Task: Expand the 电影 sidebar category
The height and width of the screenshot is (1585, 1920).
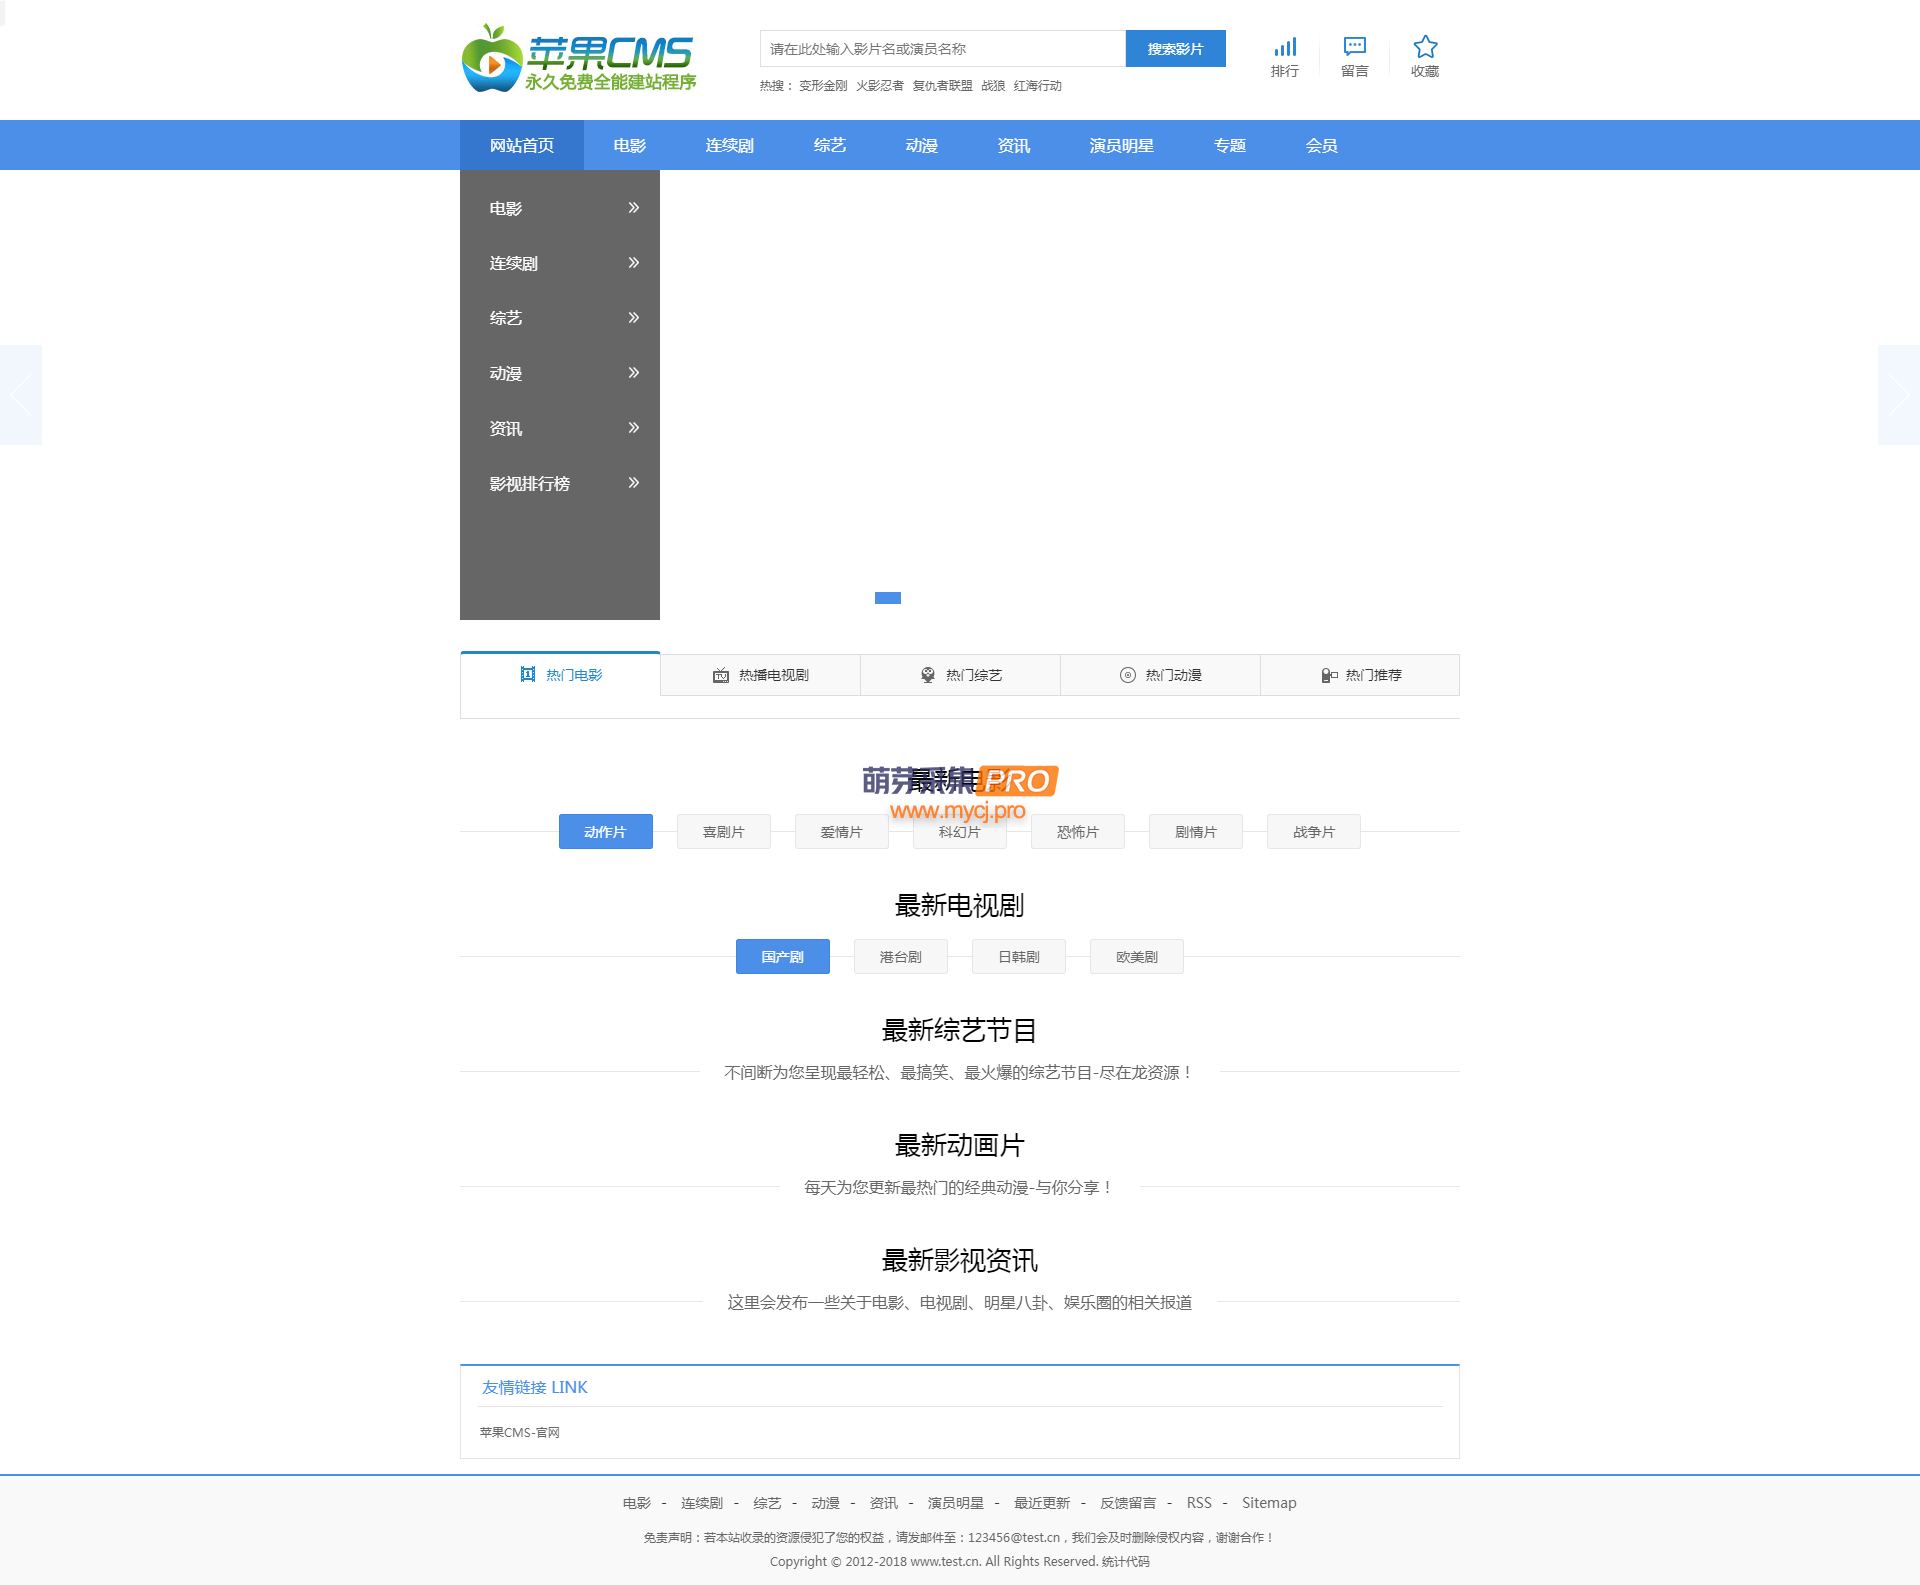Action: (x=560, y=208)
